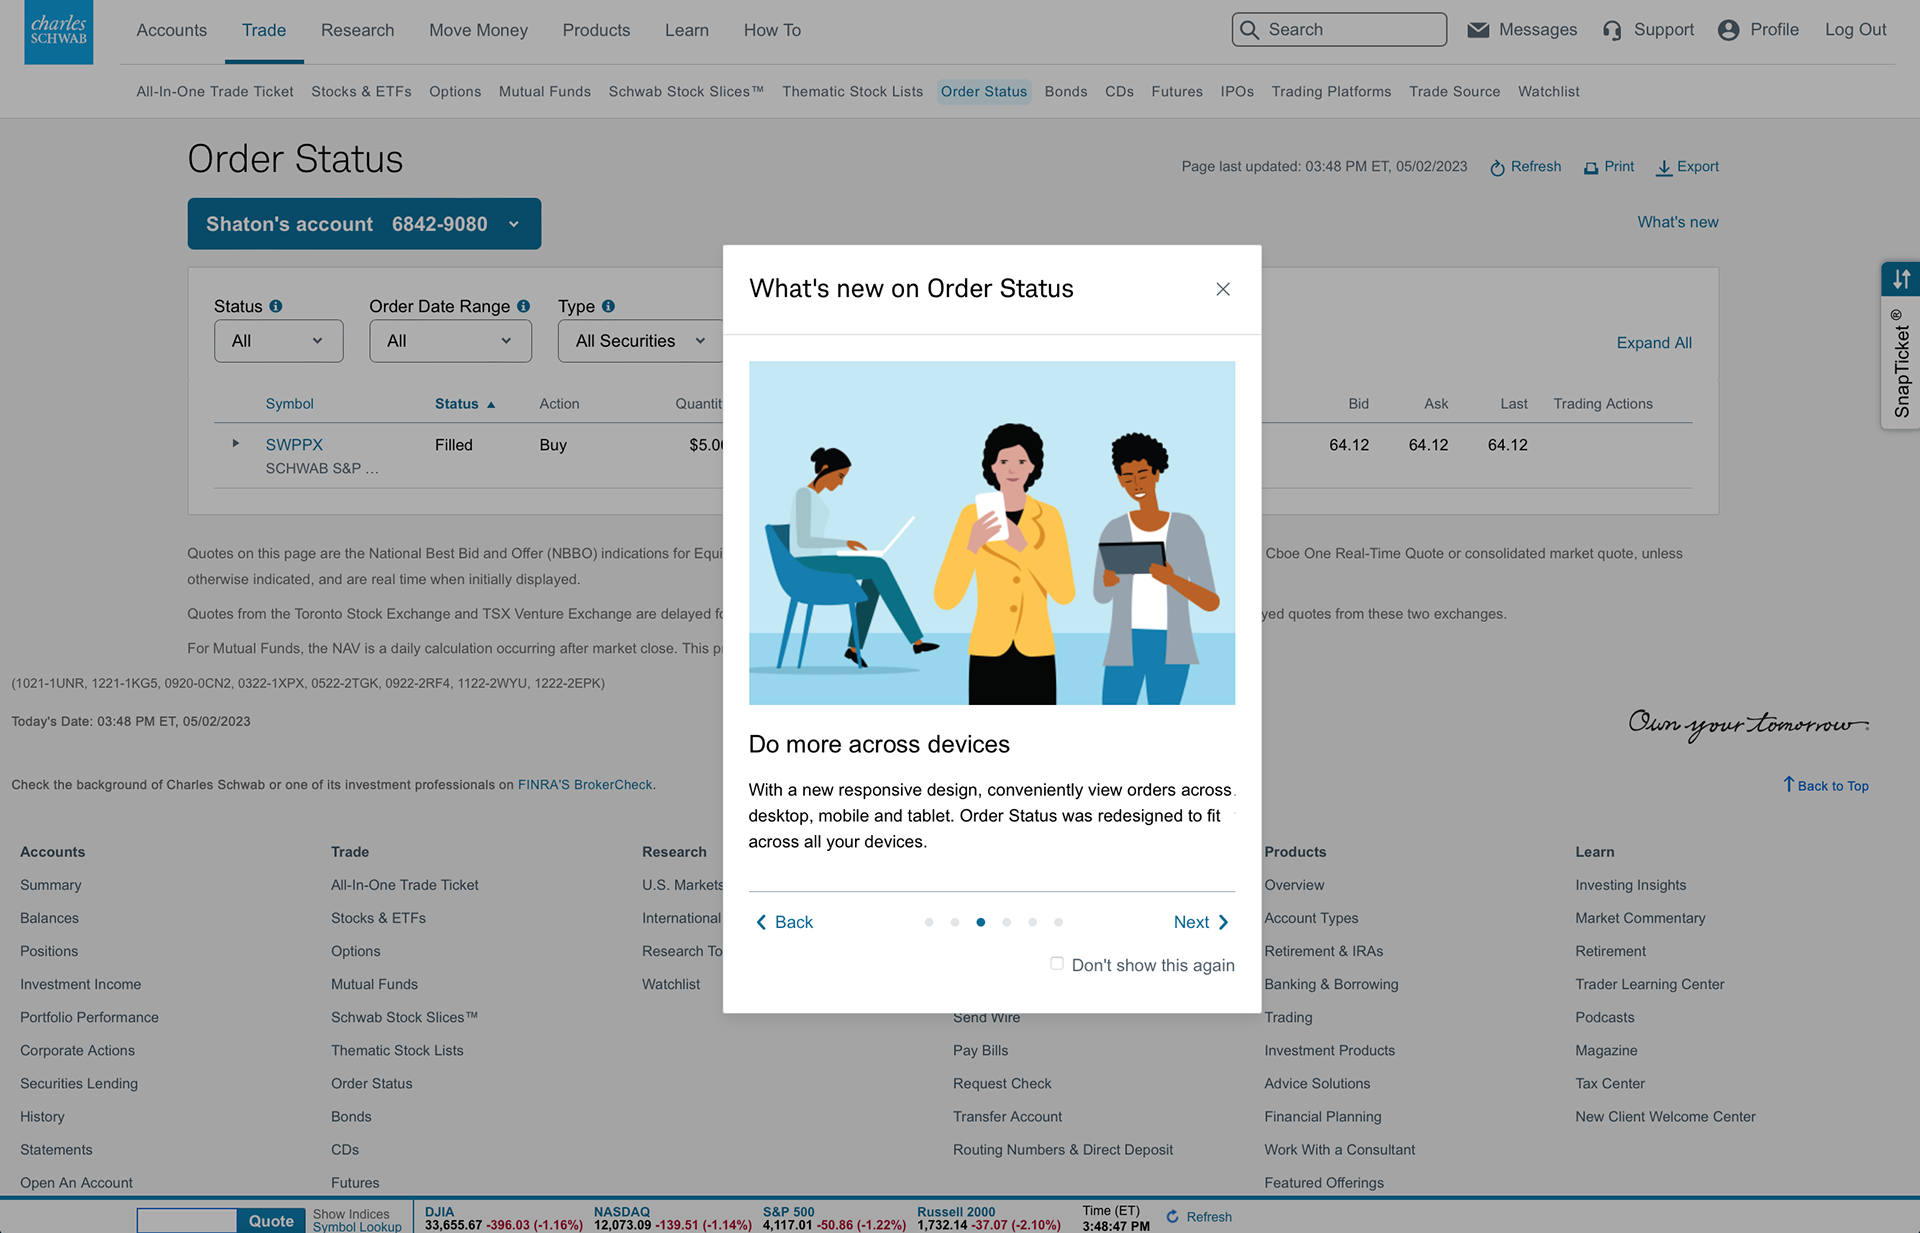Open the Order Date Range dropdown
The image size is (1920, 1233).
(450, 341)
